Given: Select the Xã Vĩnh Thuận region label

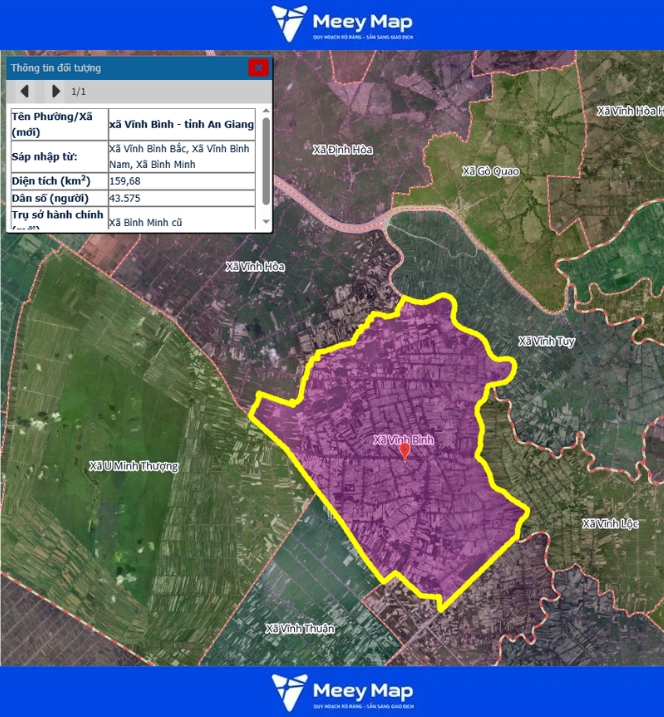Looking at the screenshot, I should [x=300, y=629].
